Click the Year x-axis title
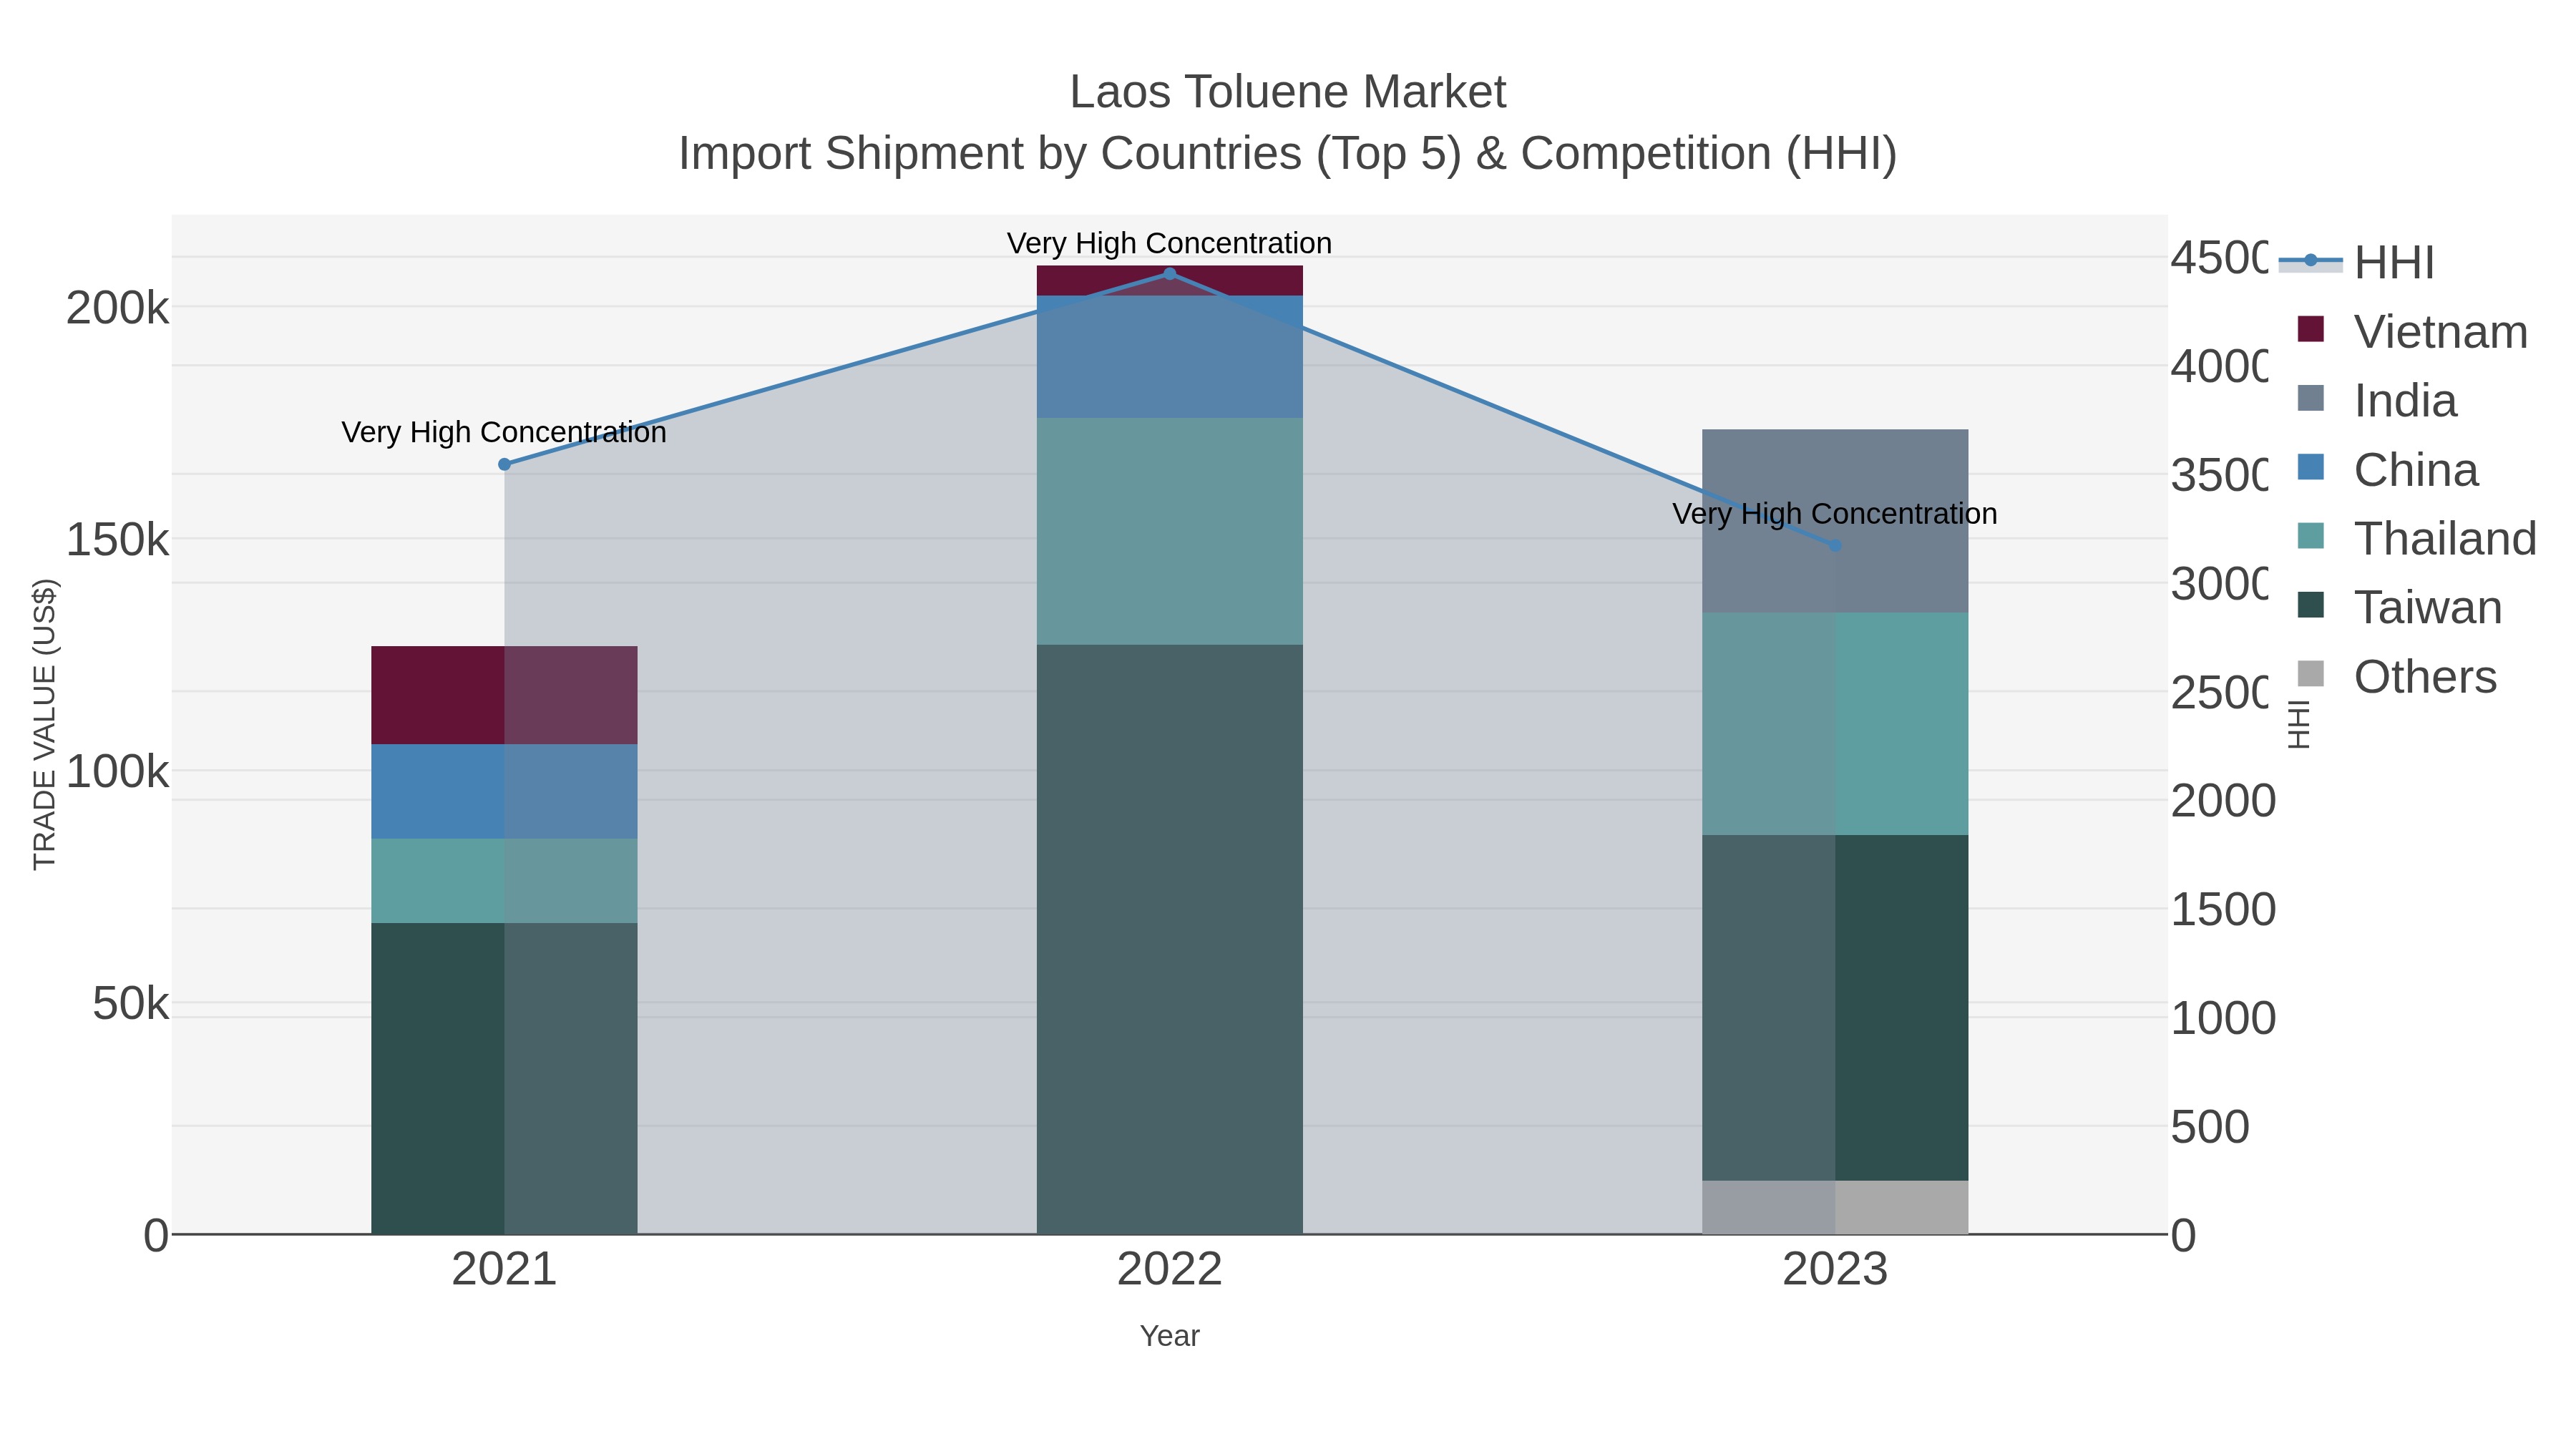 click(1170, 1336)
